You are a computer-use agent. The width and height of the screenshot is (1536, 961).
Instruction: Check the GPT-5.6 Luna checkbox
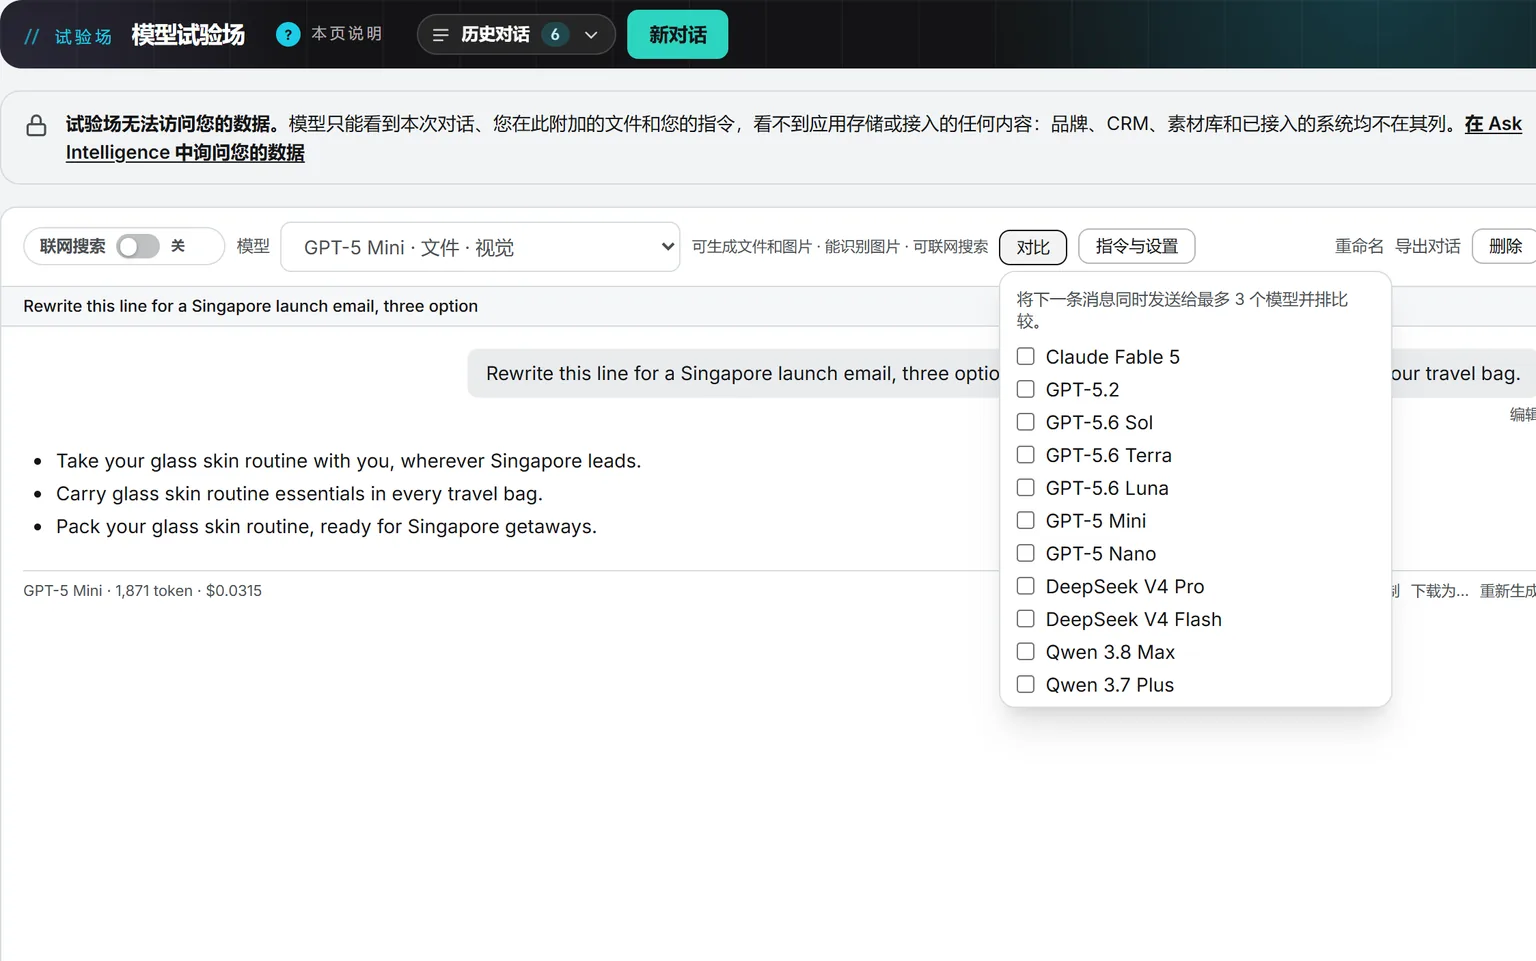pos(1025,487)
